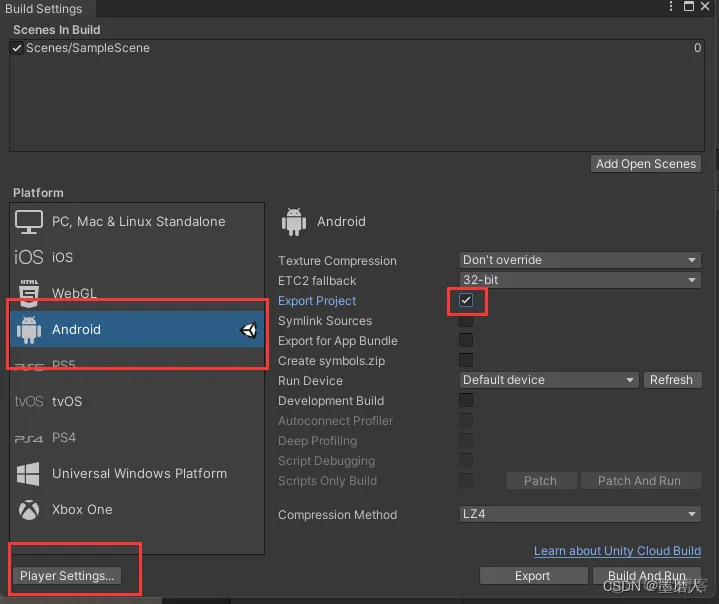Open Player Settings
This screenshot has width=719, height=604.
tap(67, 576)
